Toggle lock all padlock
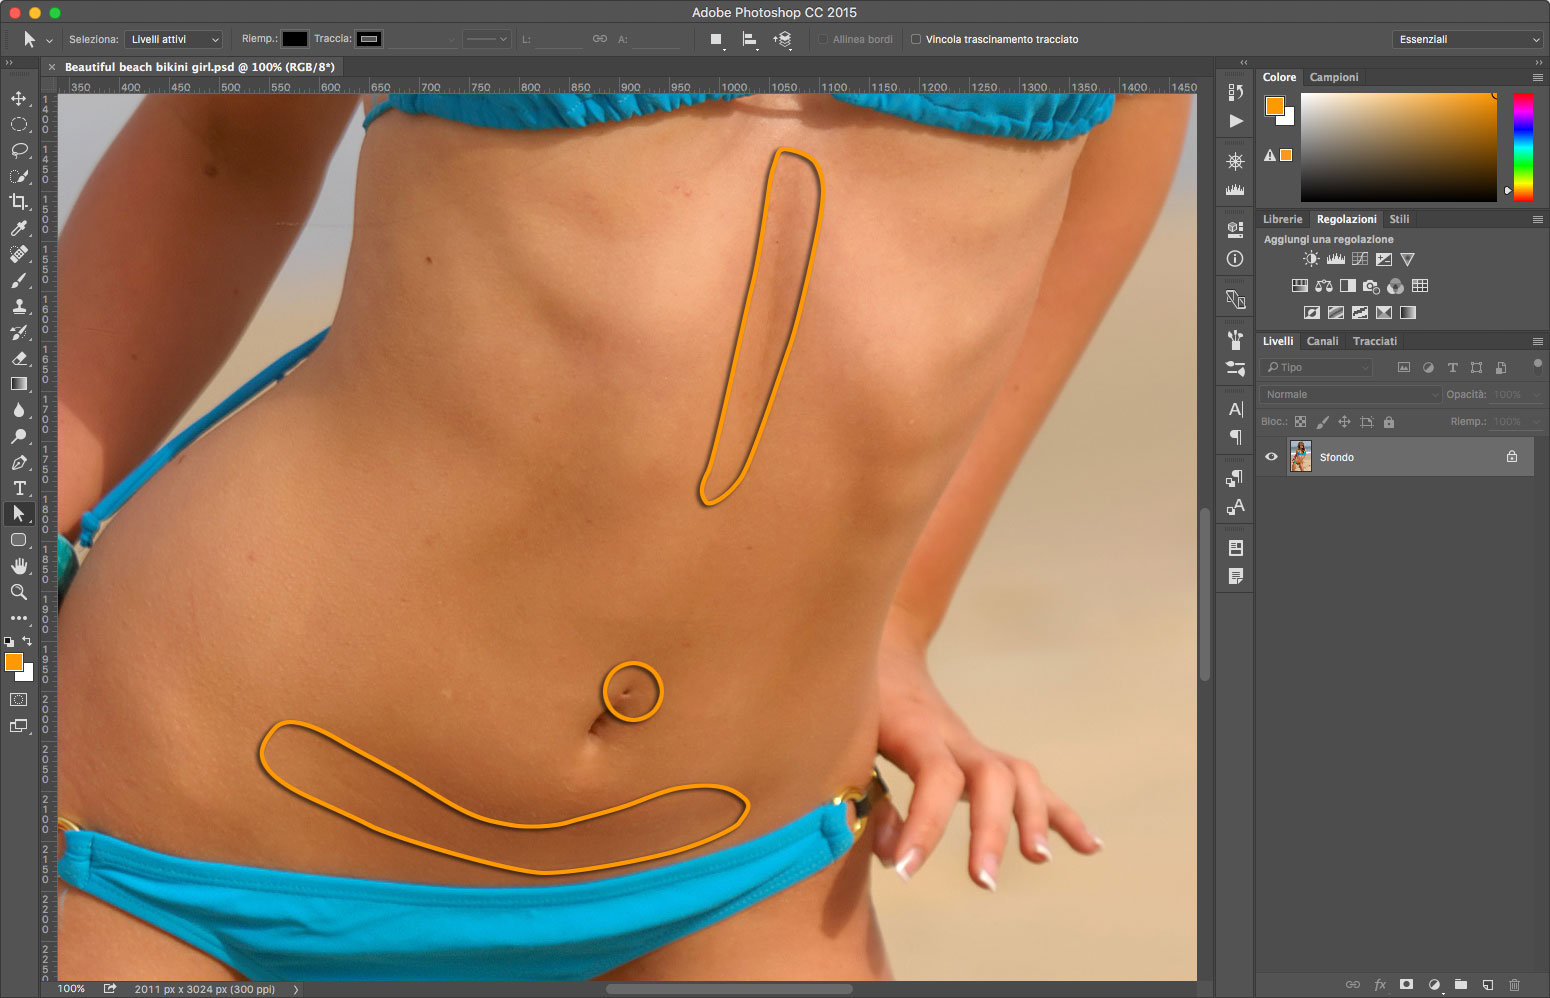 (1388, 422)
